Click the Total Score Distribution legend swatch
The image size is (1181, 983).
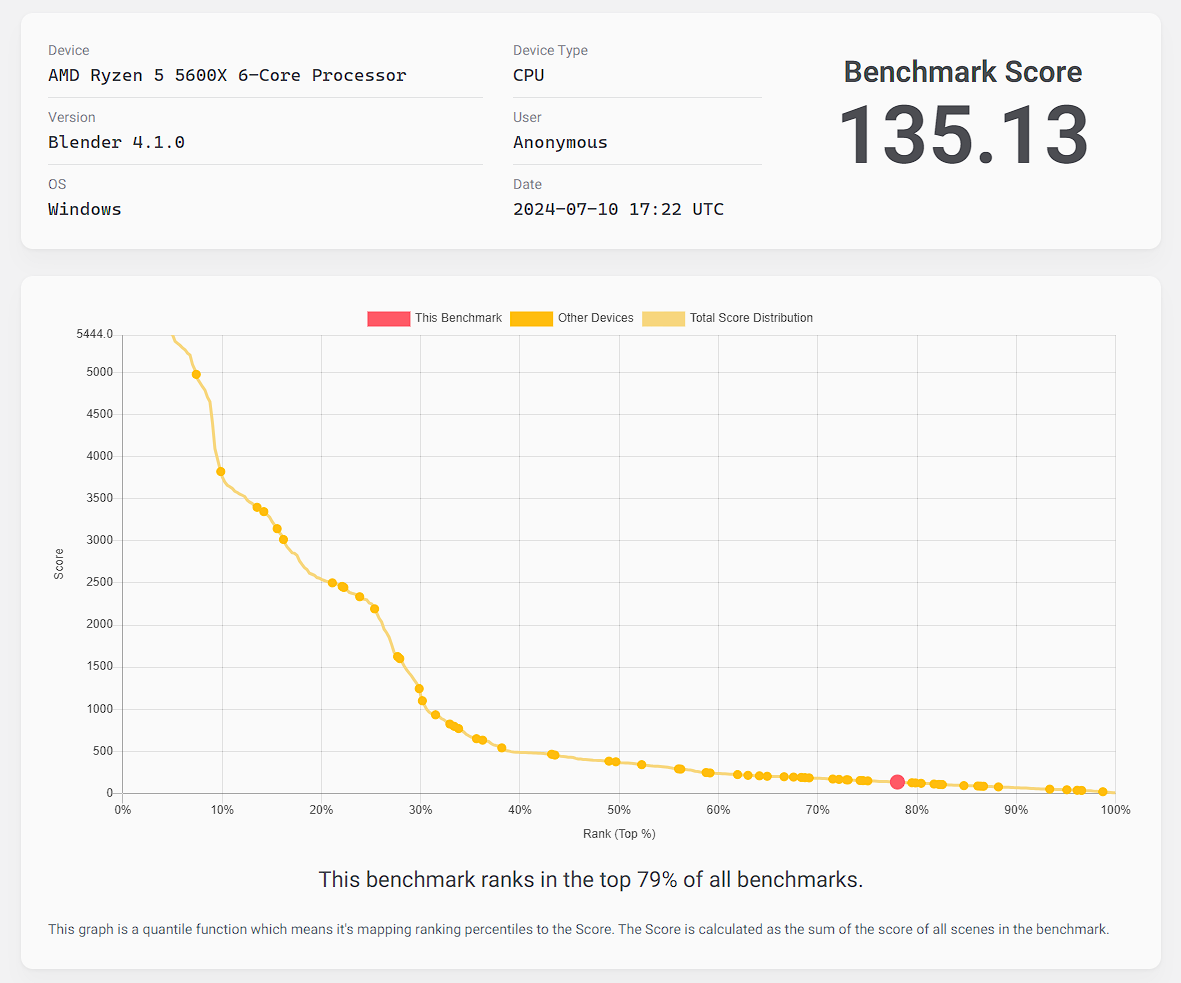click(x=663, y=318)
